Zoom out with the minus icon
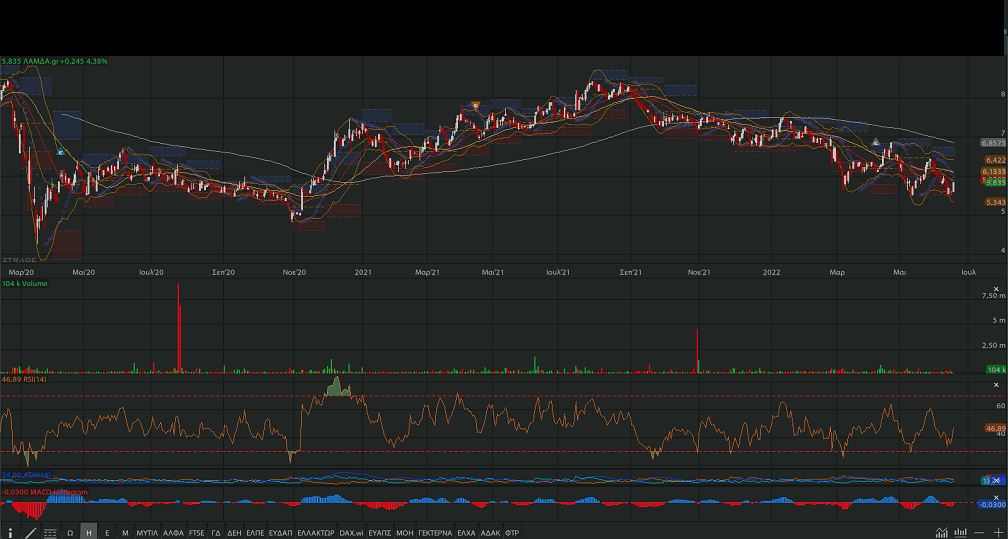1008x539 pixels. coord(981,532)
